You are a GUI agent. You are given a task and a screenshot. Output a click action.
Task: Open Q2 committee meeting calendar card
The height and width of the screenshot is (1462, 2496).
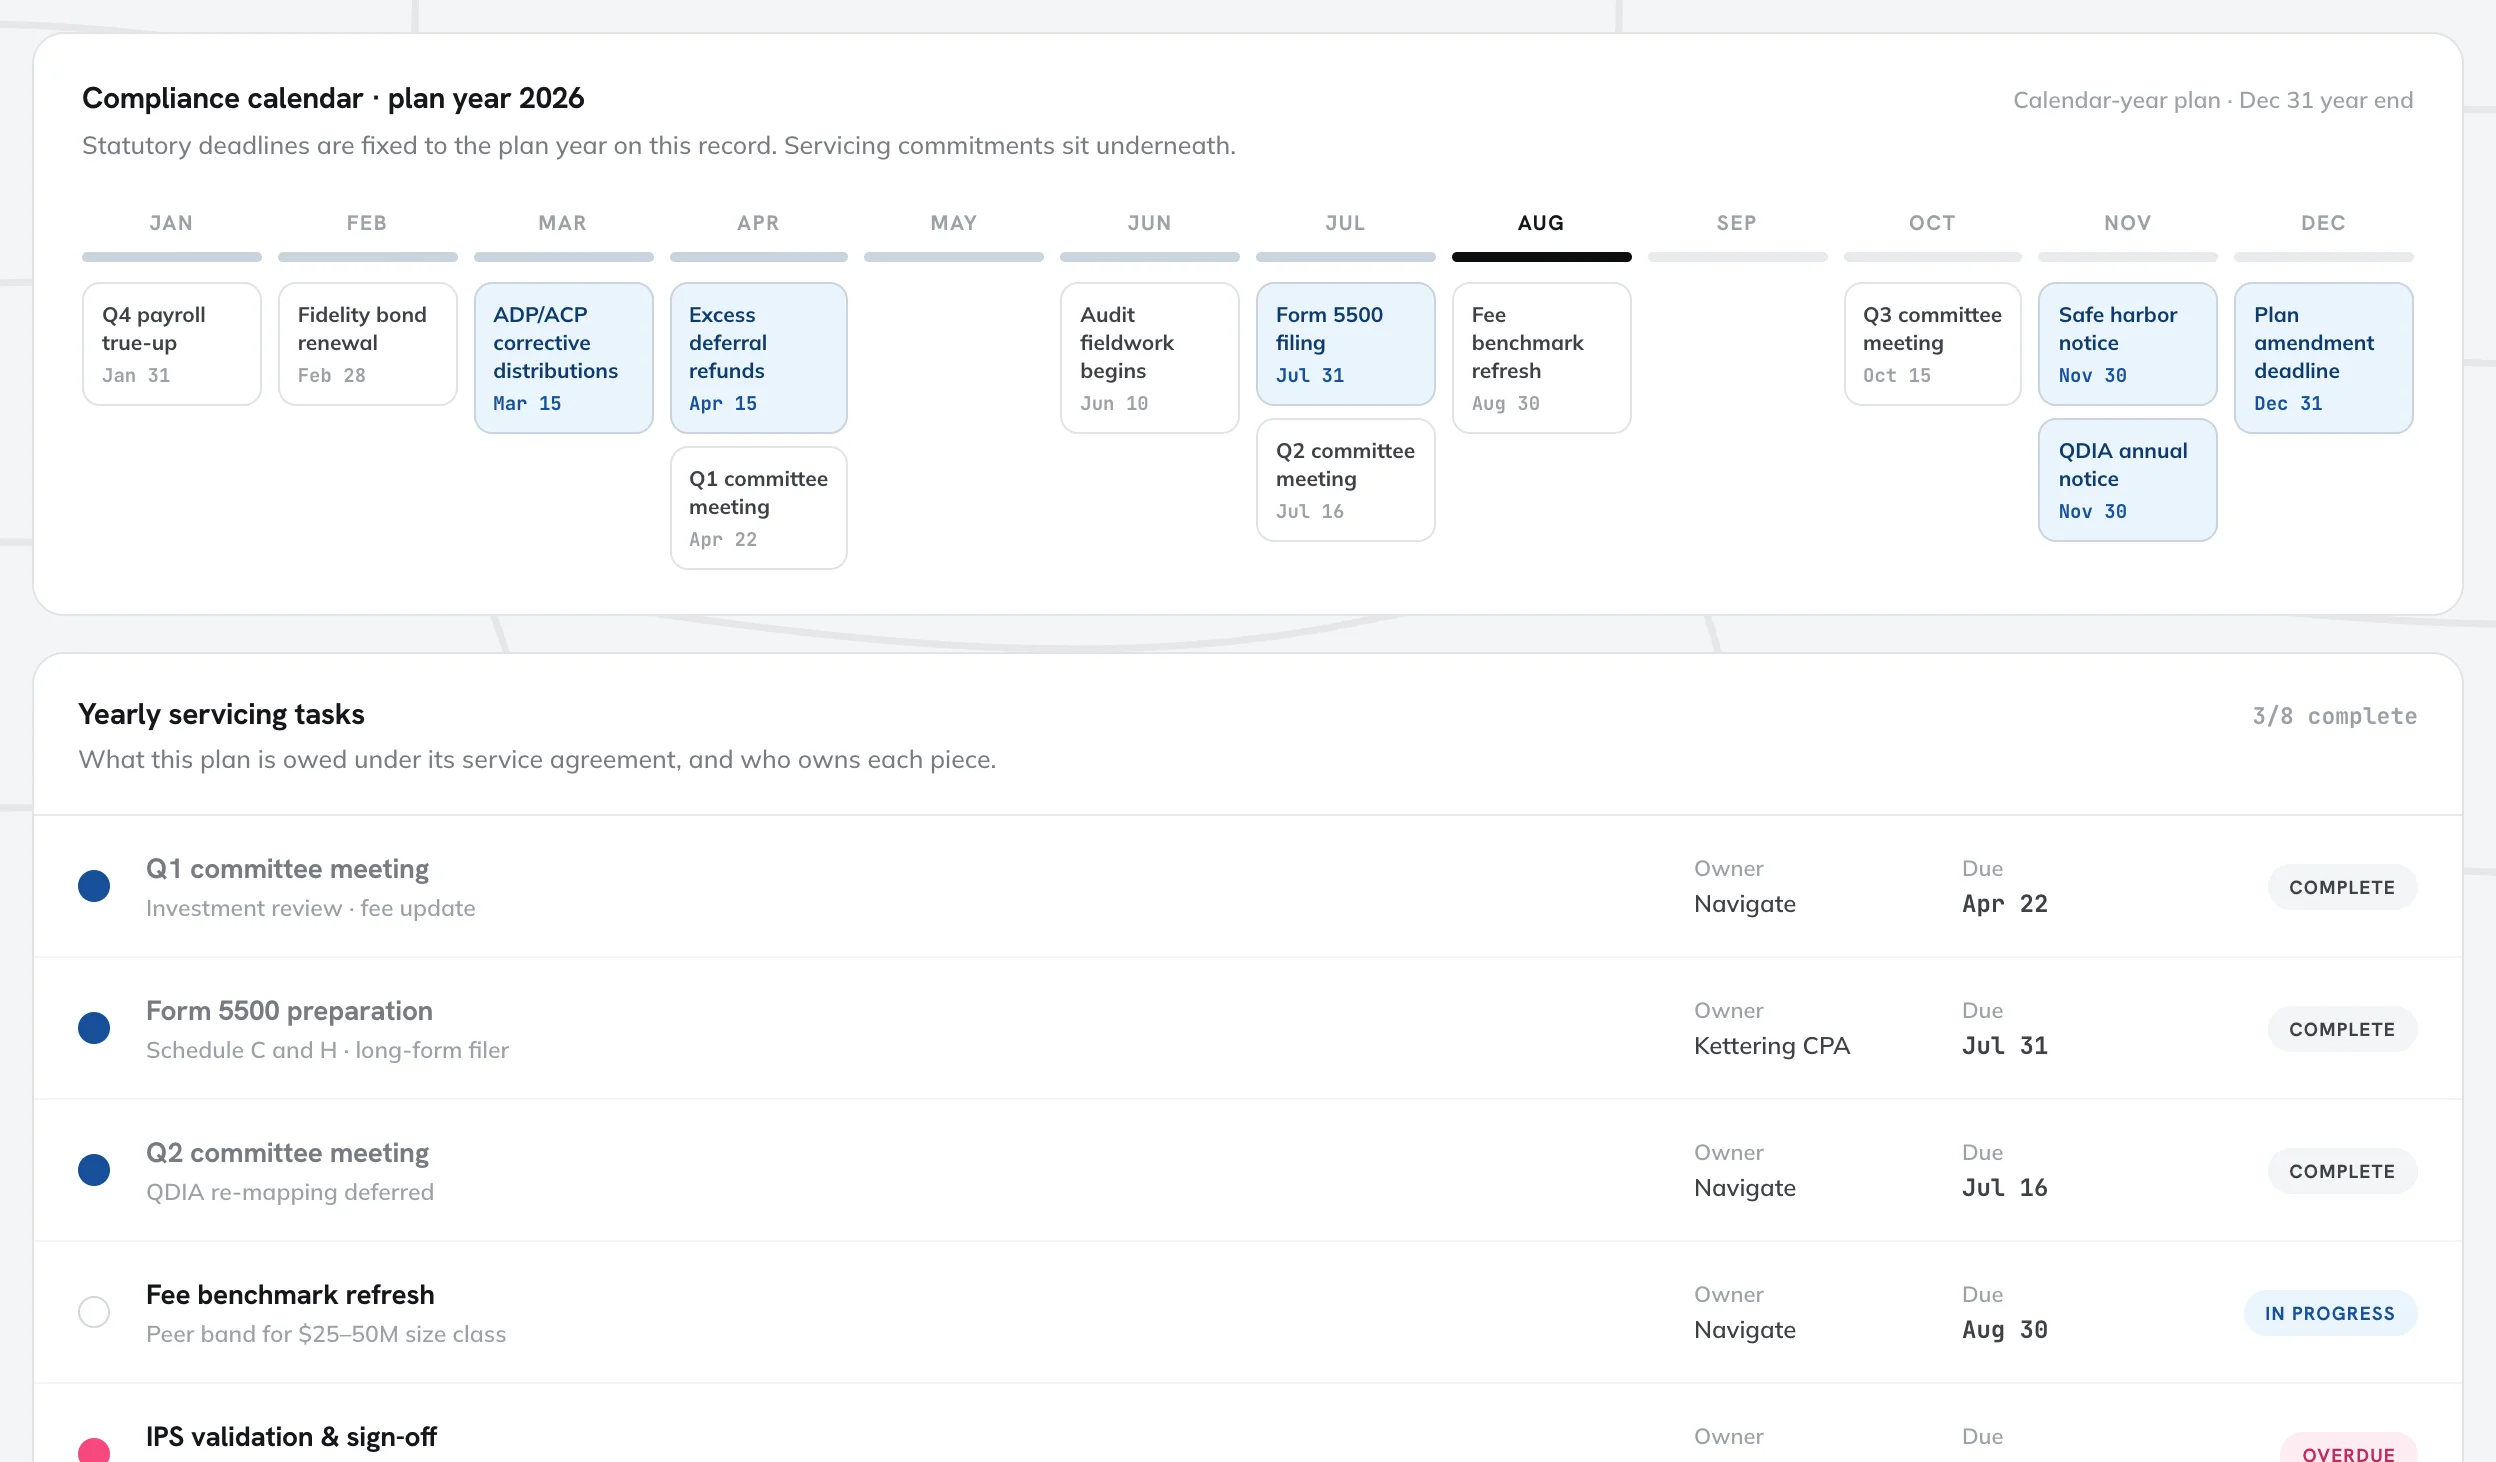(1346, 480)
